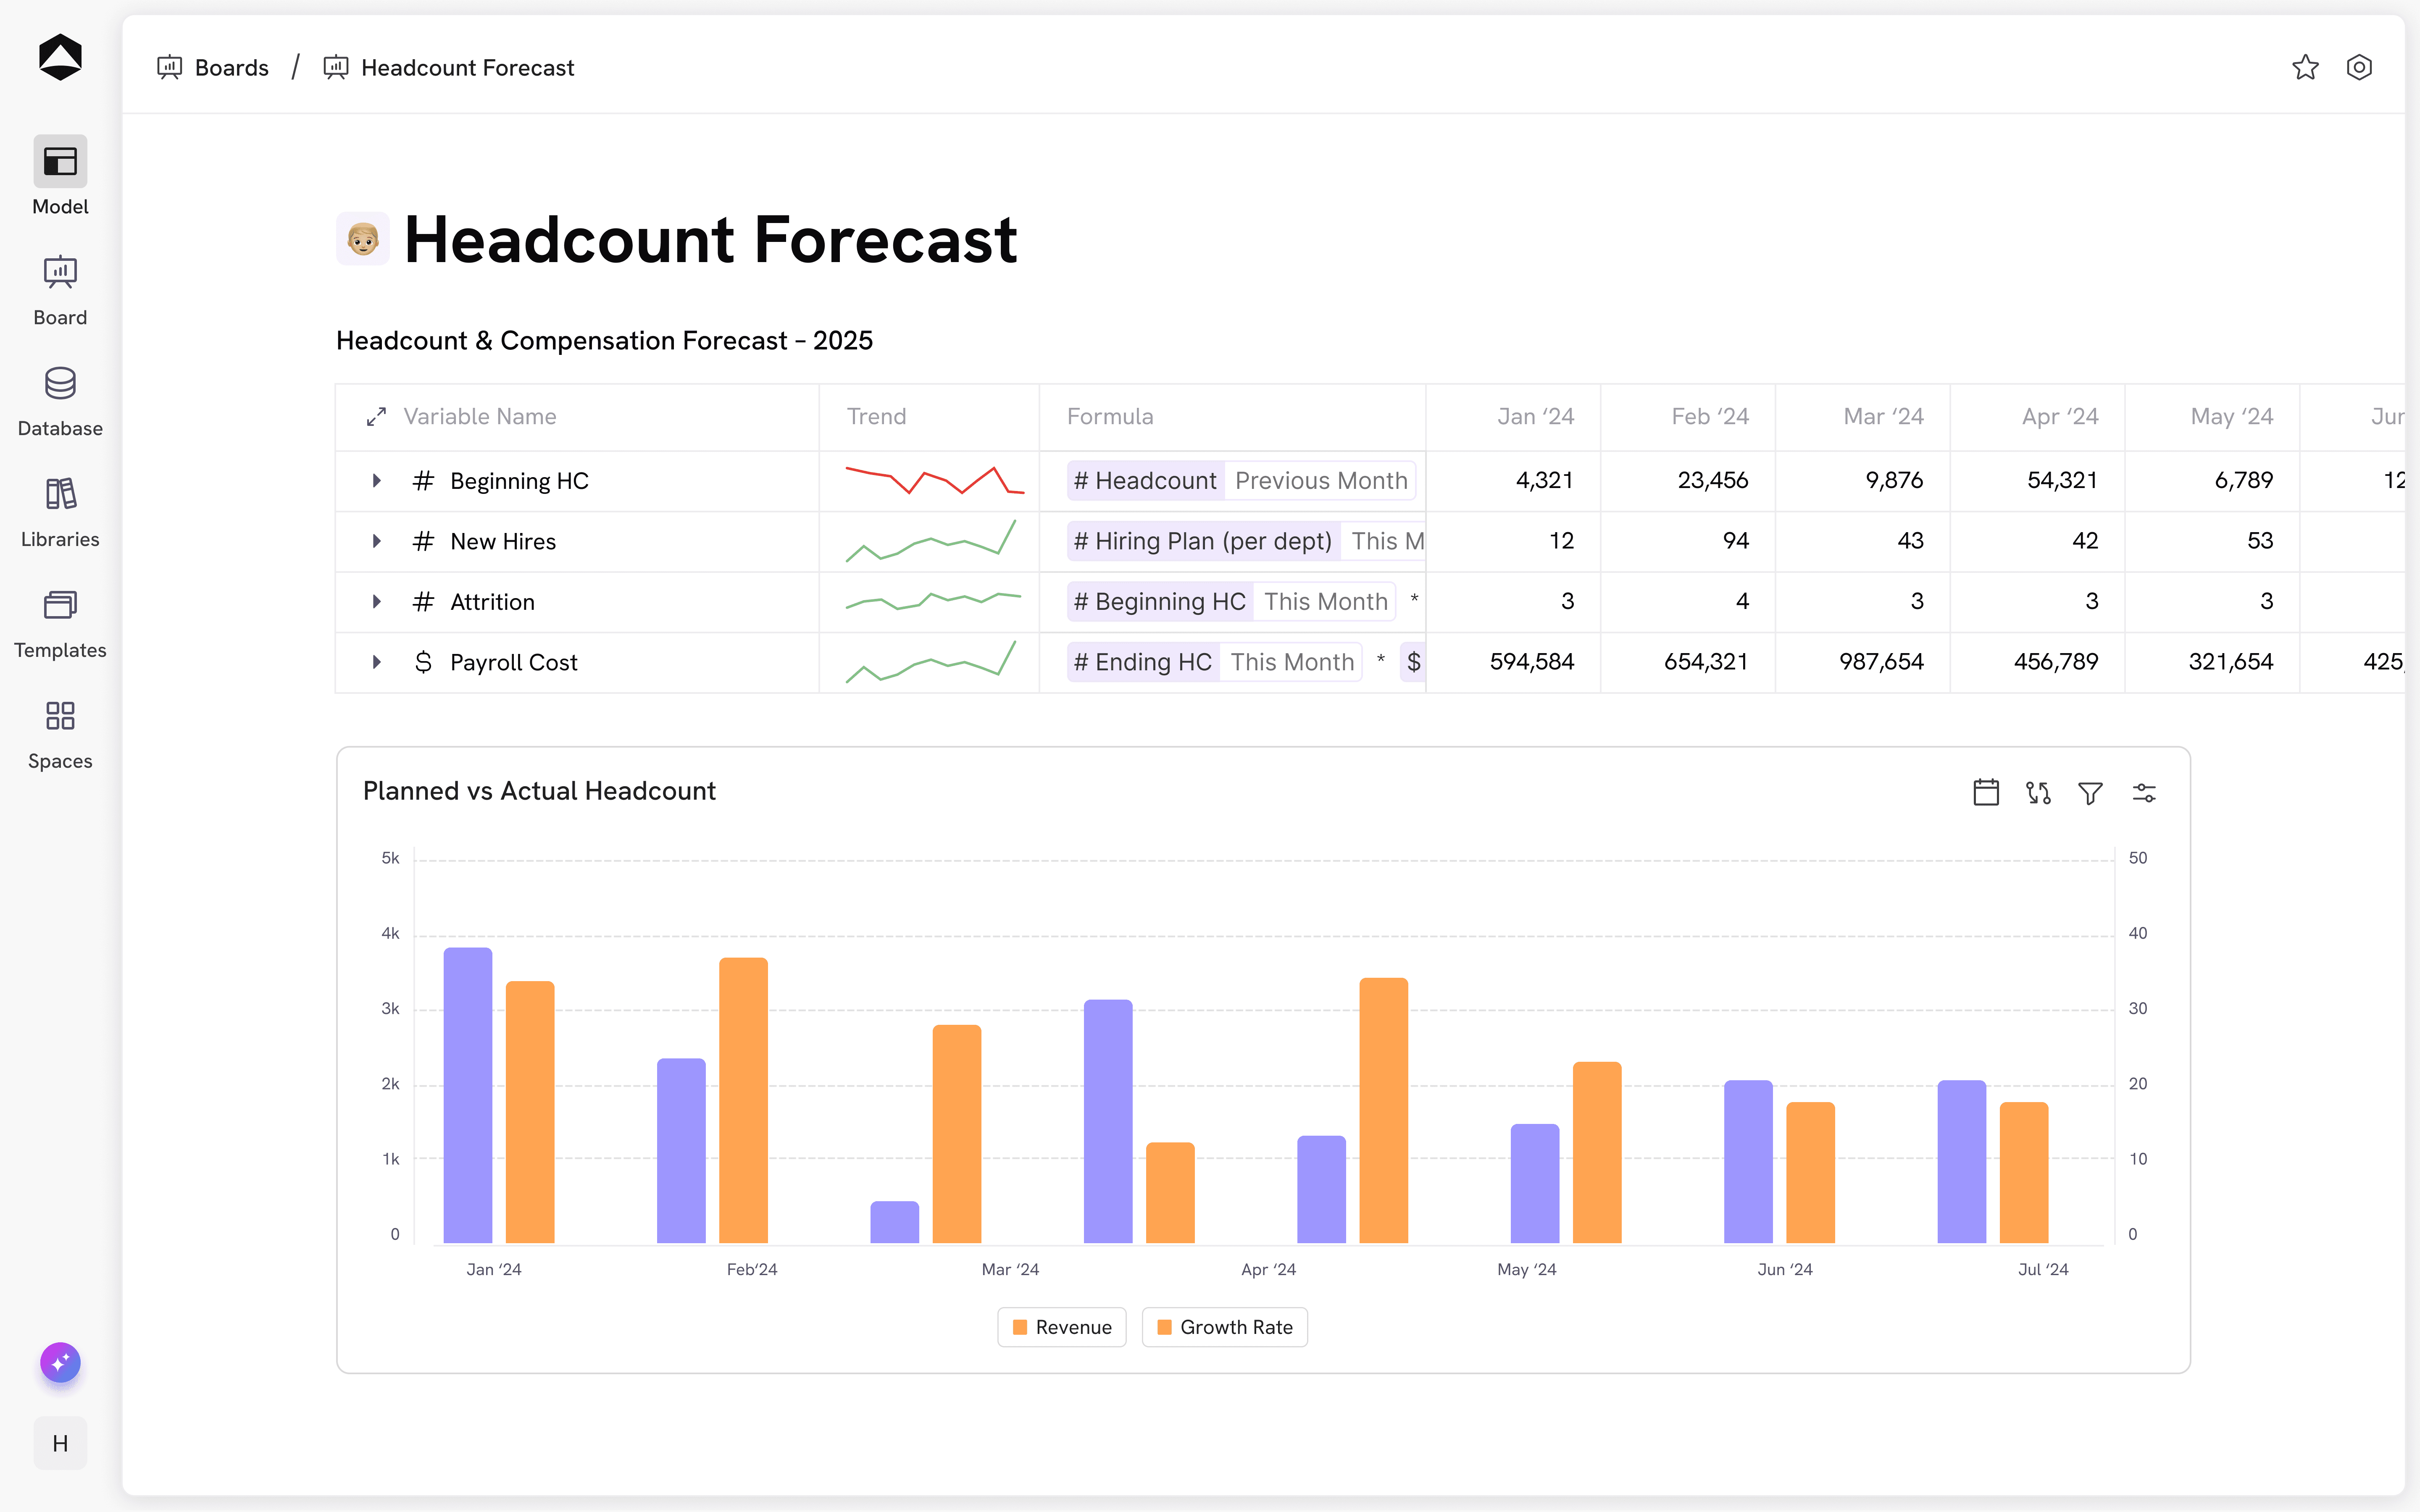This screenshot has height=1512, width=2420.
Task: Open the chart calendar date picker
Action: coord(1986,792)
